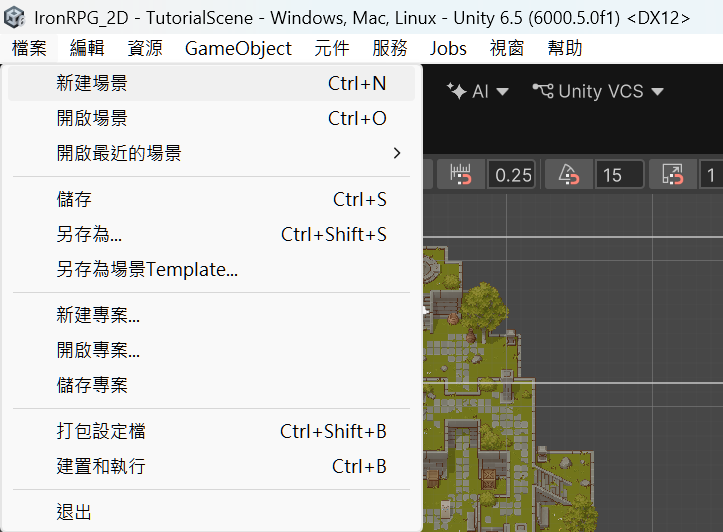The width and height of the screenshot is (723, 532).
Task: Open the 檔案 menu
Action: [29, 48]
